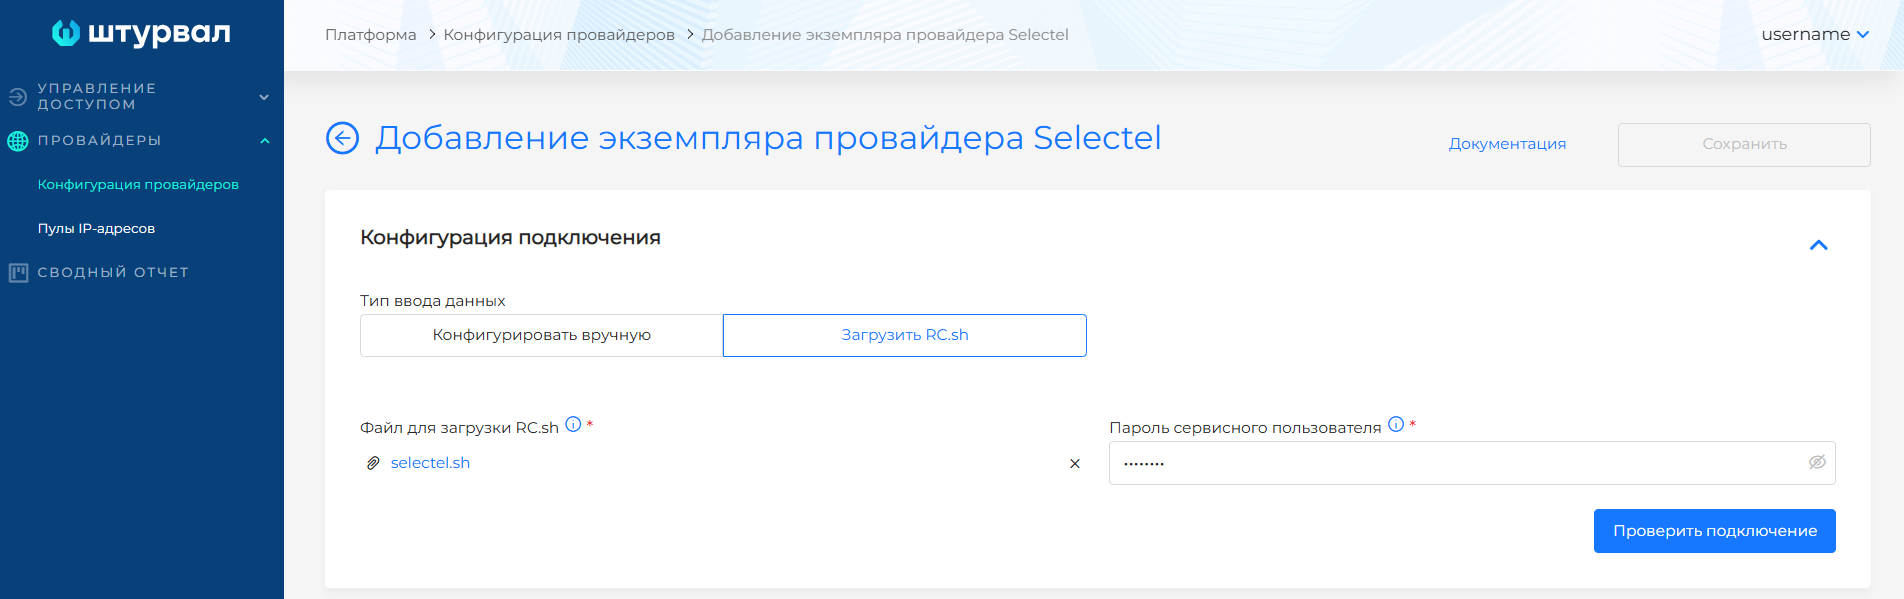Open the Документация link
Image resolution: width=1904 pixels, height=599 pixels.
tap(1507, 144)
